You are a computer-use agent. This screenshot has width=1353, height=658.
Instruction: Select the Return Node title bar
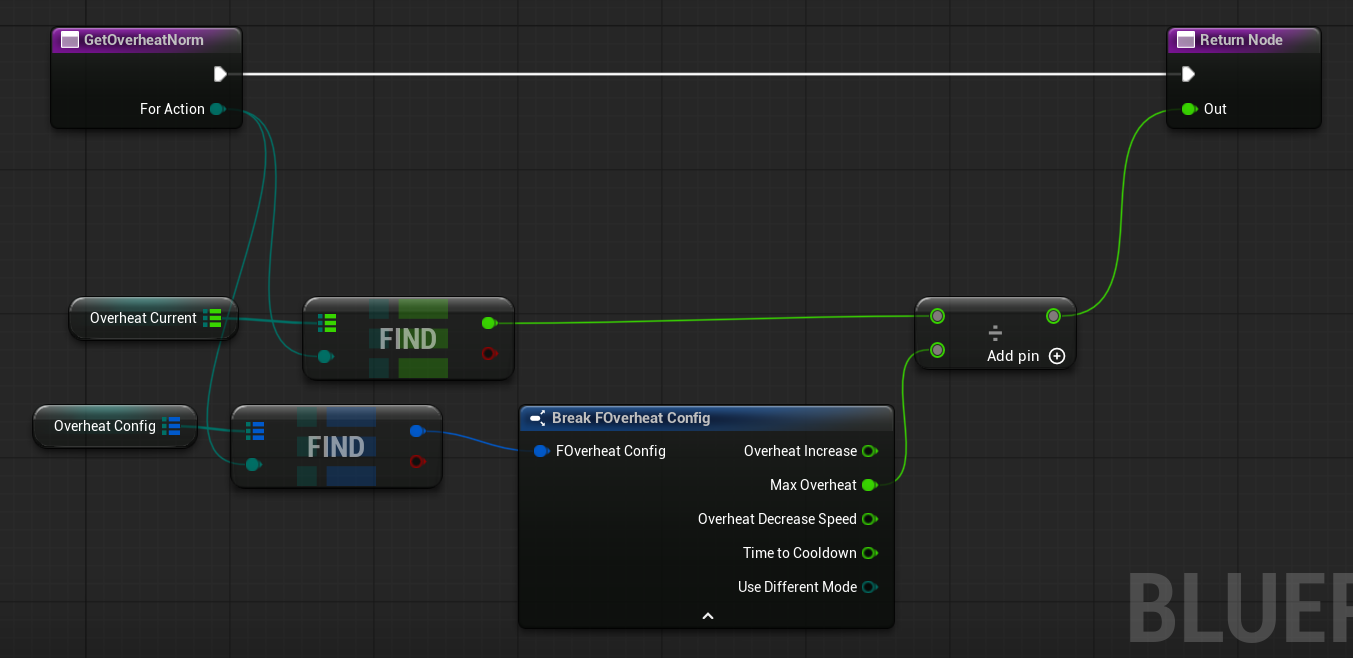pyautogui.click(x=1241, y=40)
